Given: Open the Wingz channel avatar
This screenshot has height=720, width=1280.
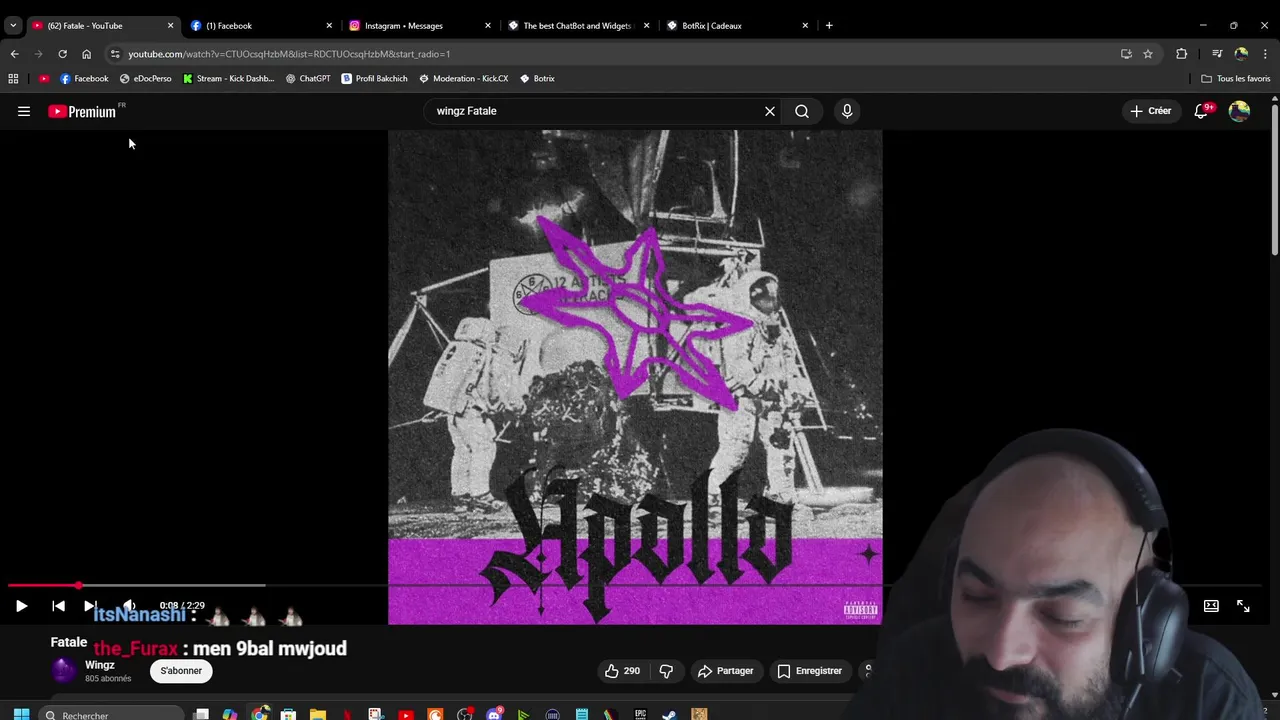Looking at the screenshot, I should coord(63,670).
